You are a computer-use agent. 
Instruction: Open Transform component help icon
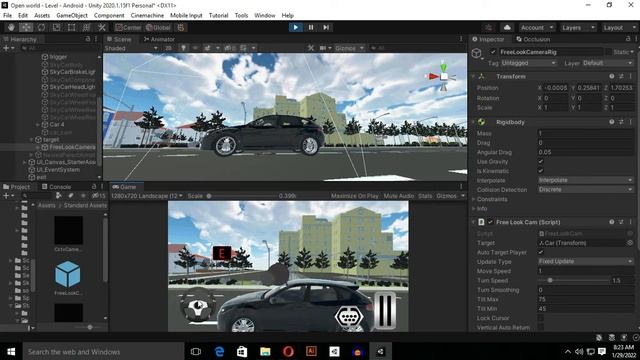(x=611, y=76)
